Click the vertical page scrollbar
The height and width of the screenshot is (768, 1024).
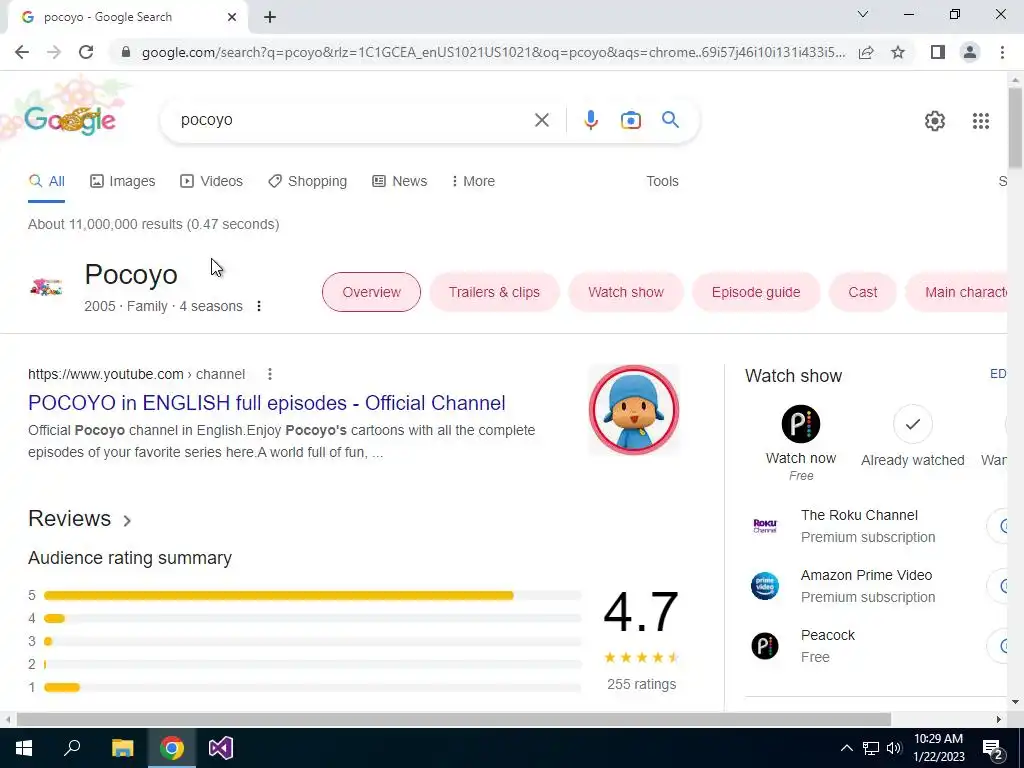point(1015,129)
